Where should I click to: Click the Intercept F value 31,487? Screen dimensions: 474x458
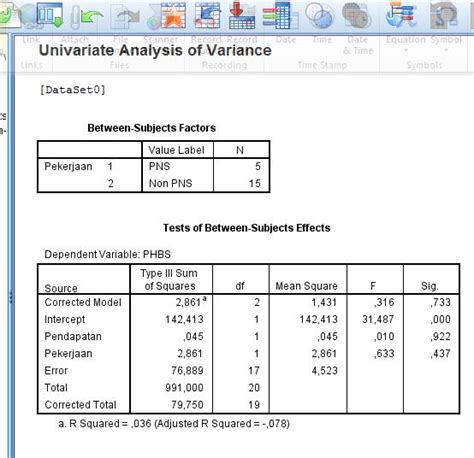point(378,319)
